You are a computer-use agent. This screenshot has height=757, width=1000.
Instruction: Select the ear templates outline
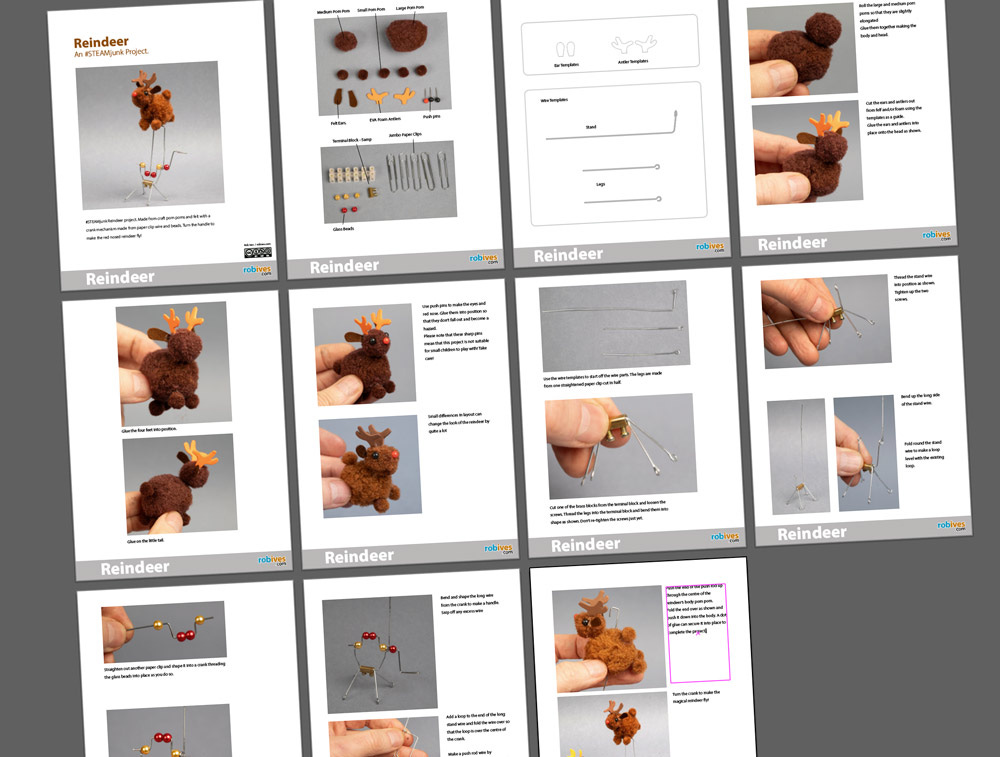click(x=566, y=50)
